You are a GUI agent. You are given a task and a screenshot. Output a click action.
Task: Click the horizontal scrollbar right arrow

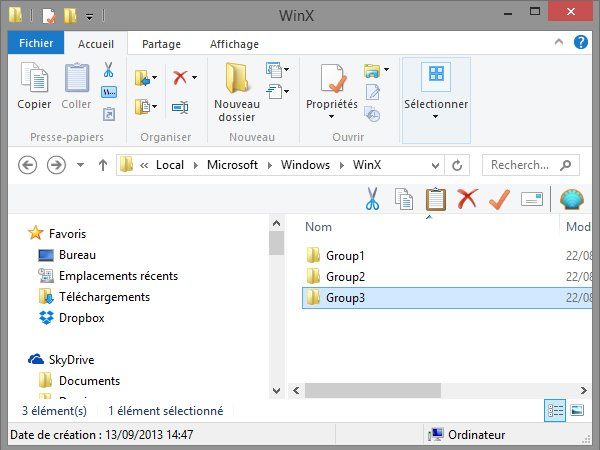coord(584,391)
